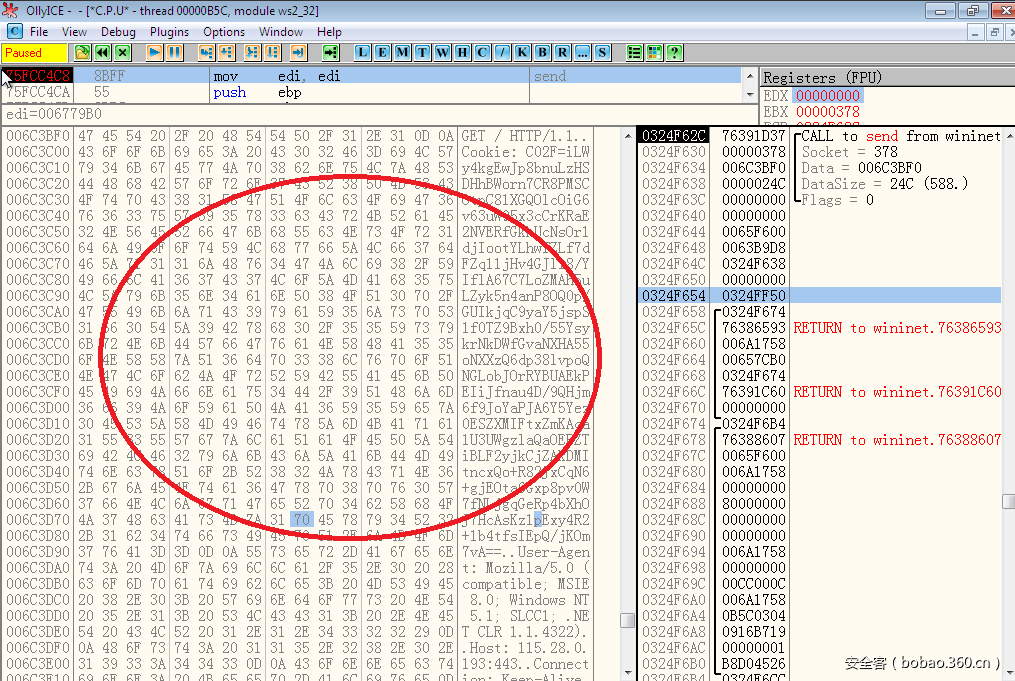The height and width of the screenshot is (681, 1015).
Task: Show the Call stack (K) window
Action: click(522, 53)
